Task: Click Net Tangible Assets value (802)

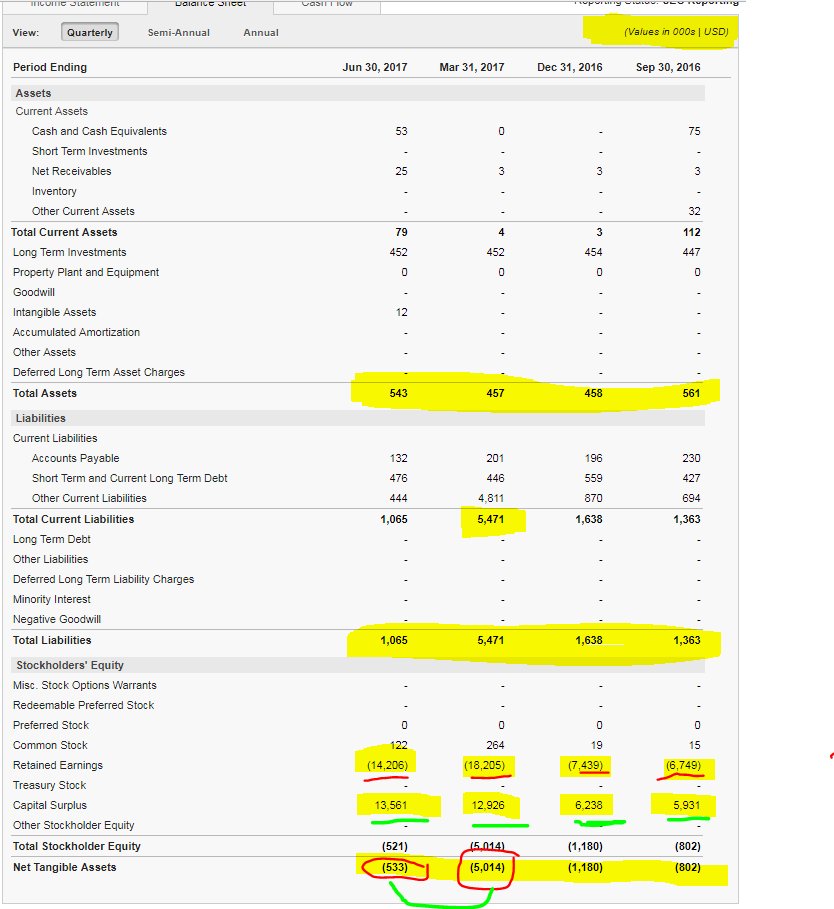Action: 687,867
